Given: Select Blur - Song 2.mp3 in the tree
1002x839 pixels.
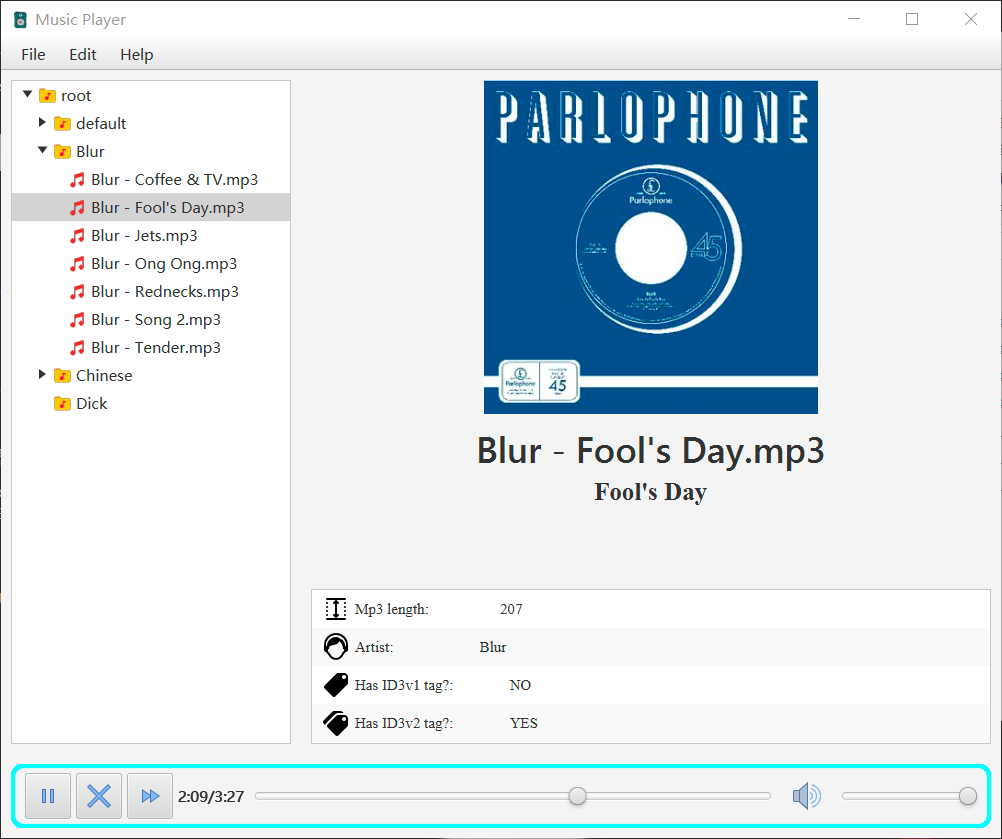Looking at the screenshot, I should click(155, 320).
